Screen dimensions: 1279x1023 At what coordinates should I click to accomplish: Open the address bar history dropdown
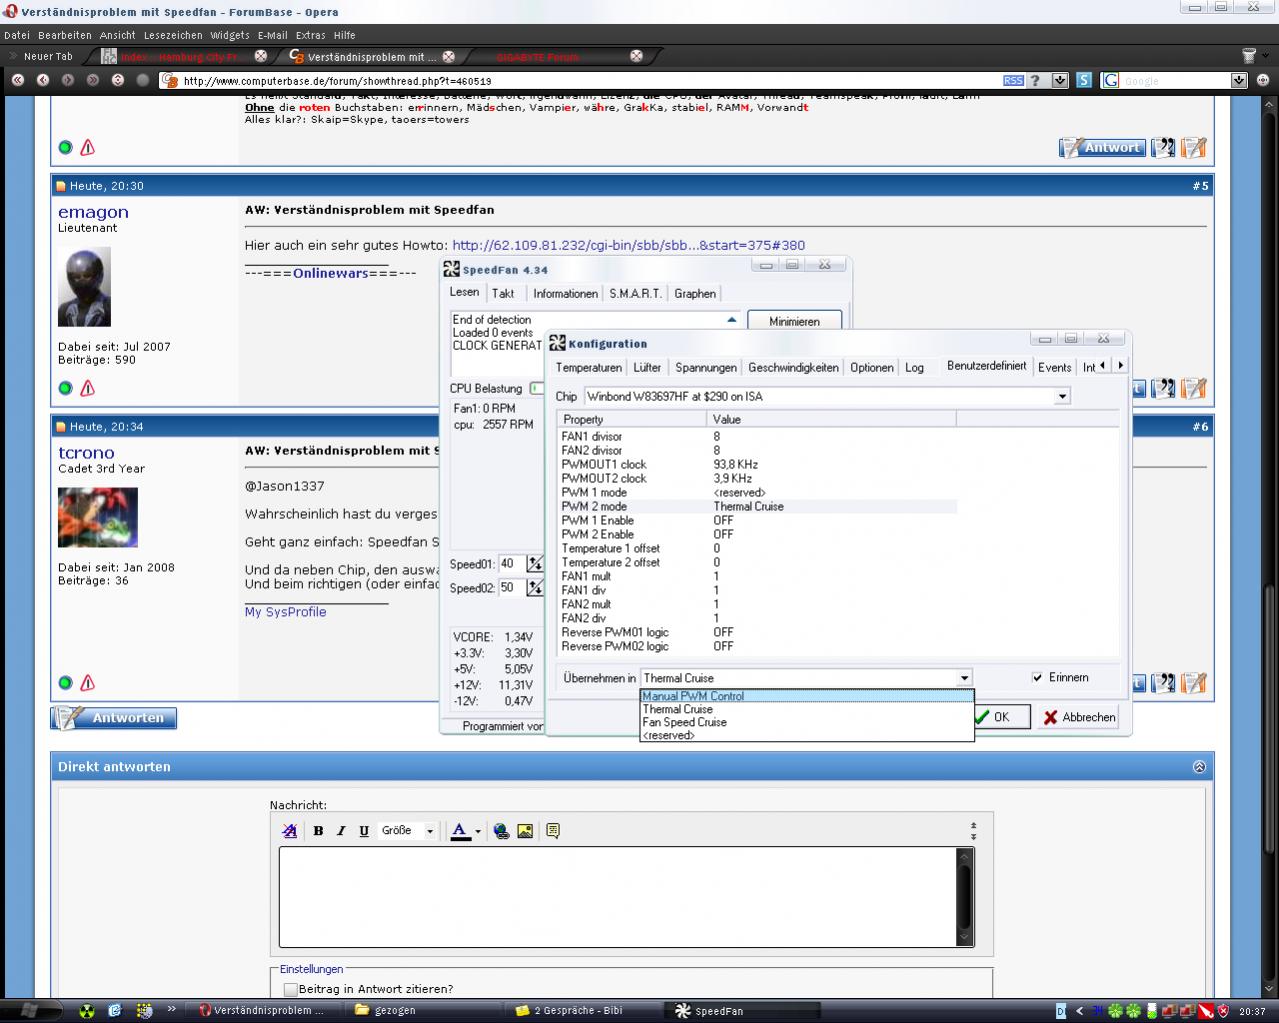click(1060, 81)
